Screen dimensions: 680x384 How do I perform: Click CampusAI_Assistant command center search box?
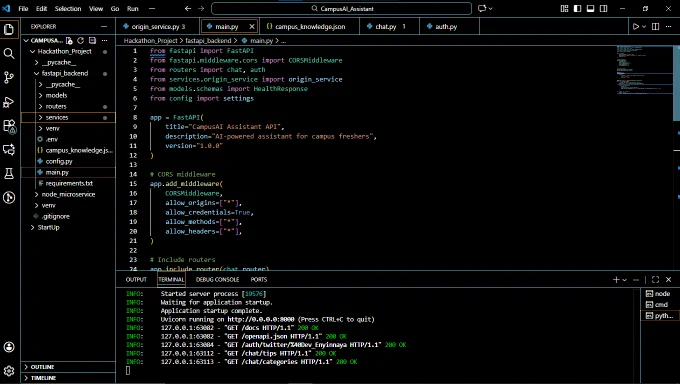(x=341, y=8)
